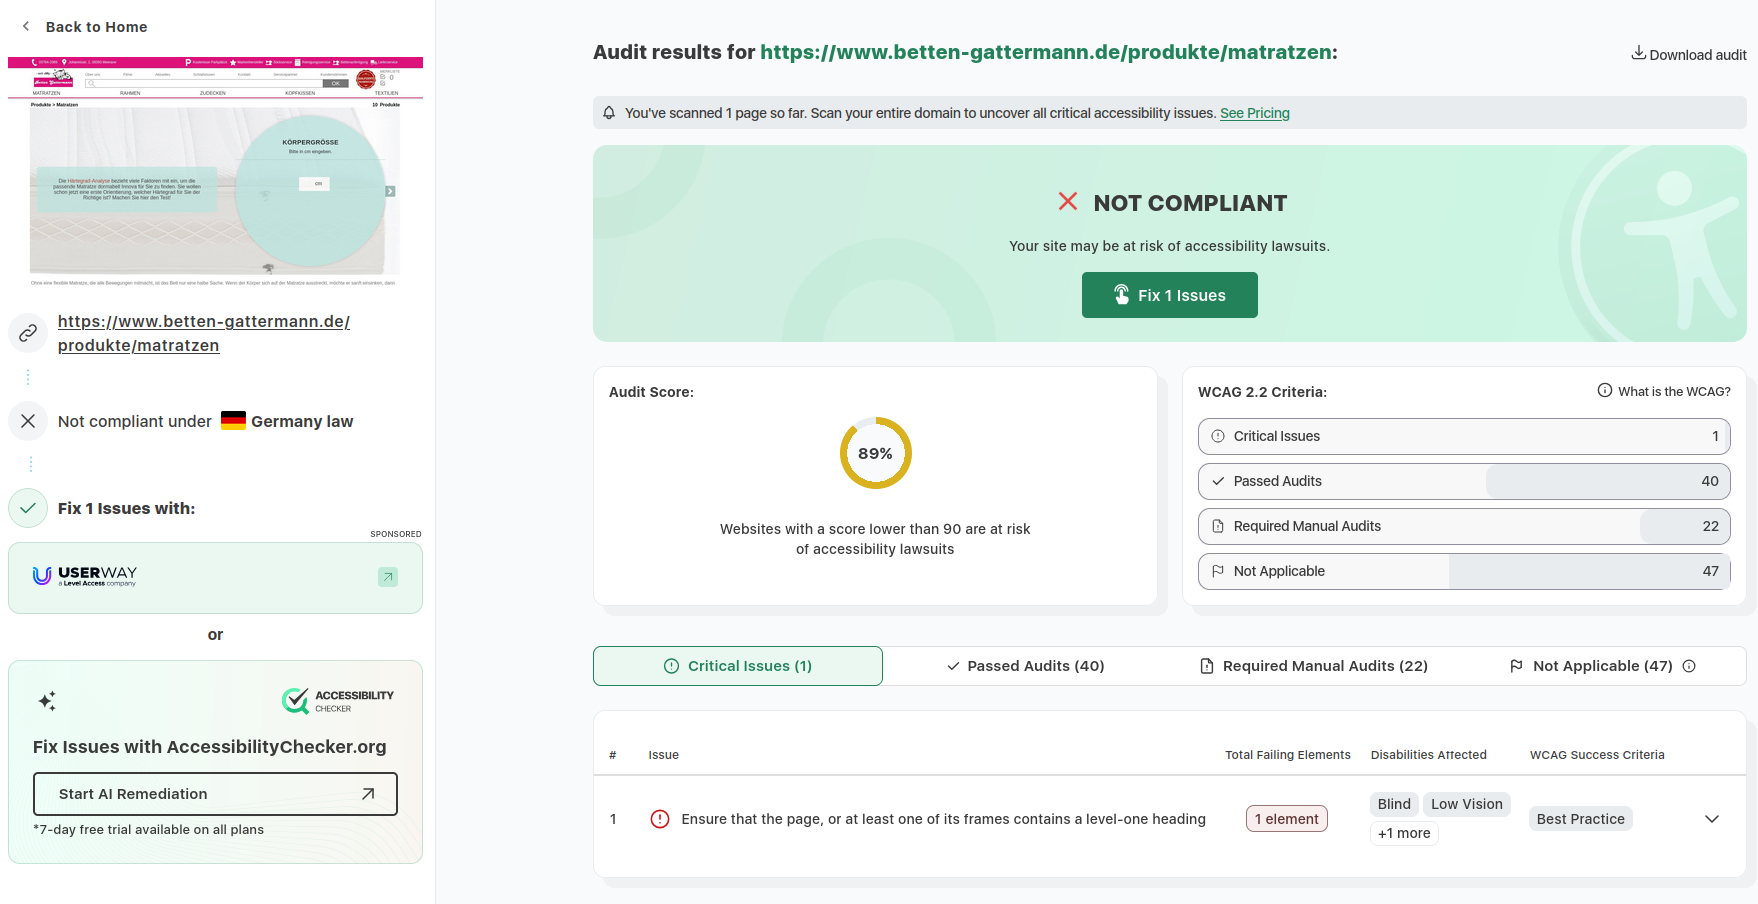The height and width of the screenshot is (904, 1758).
Task: Select the Critical Issues (1) tab
Action: tap(738, 666)
